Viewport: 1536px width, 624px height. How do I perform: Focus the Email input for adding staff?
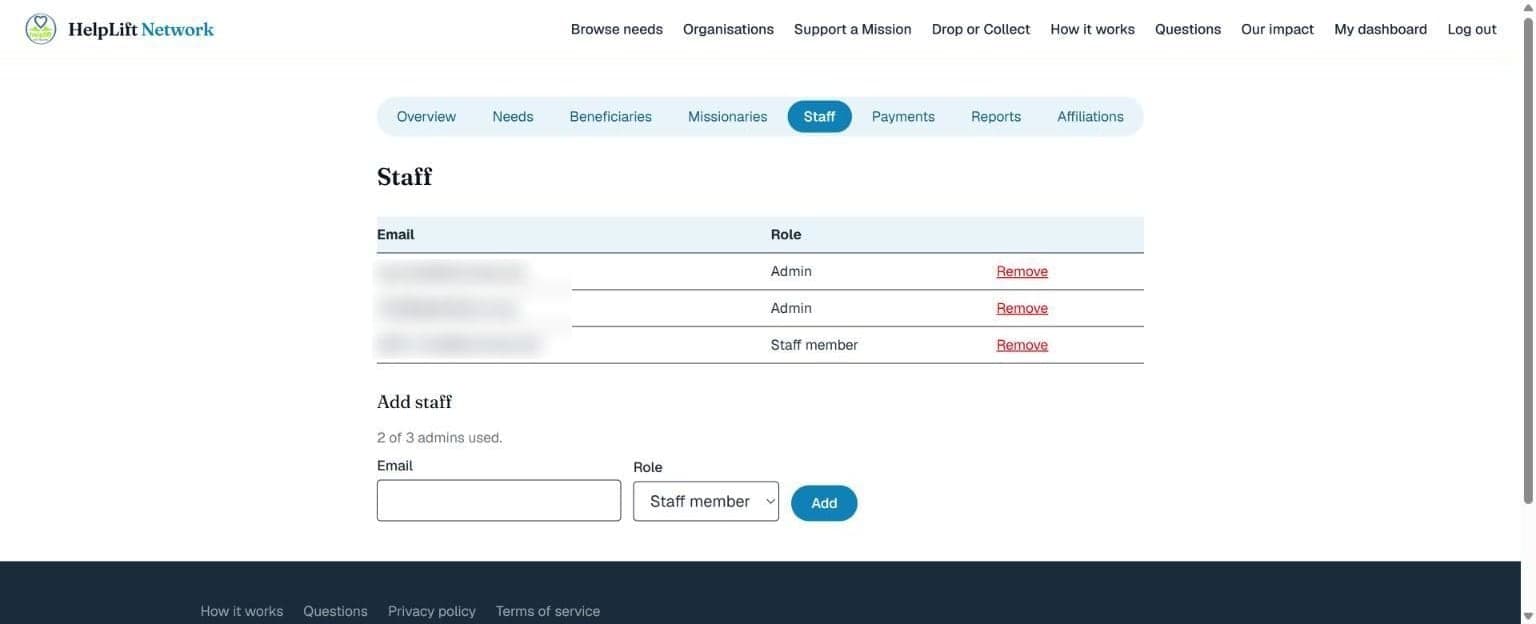point(499,500)
